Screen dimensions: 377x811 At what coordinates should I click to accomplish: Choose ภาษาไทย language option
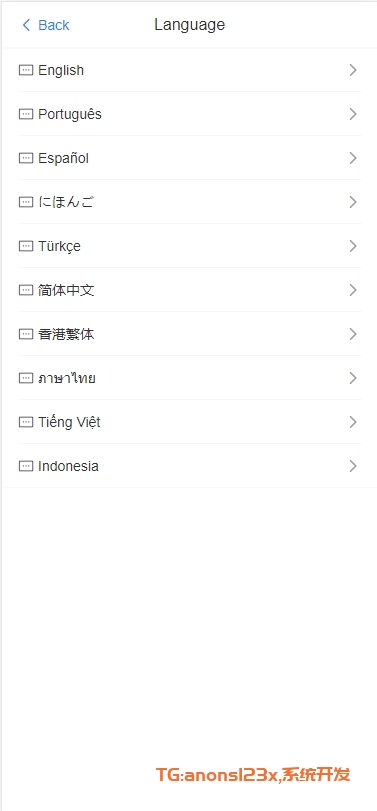(189, 378)
